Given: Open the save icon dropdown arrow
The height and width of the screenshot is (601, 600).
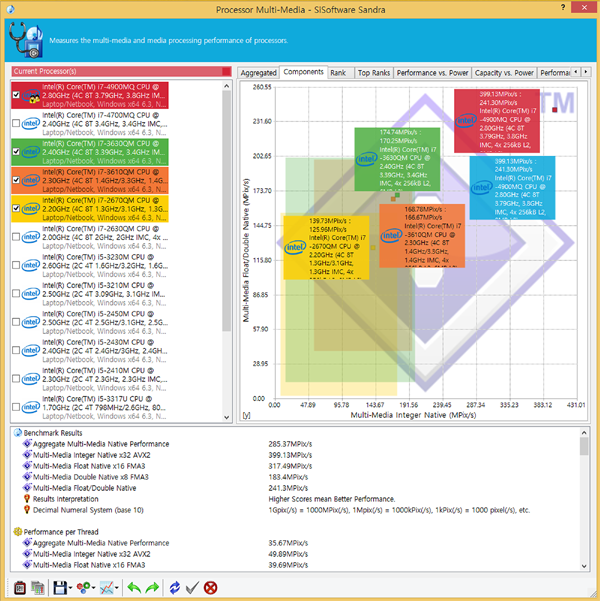Looking at the screenshot, I should (x=71, y=588).
